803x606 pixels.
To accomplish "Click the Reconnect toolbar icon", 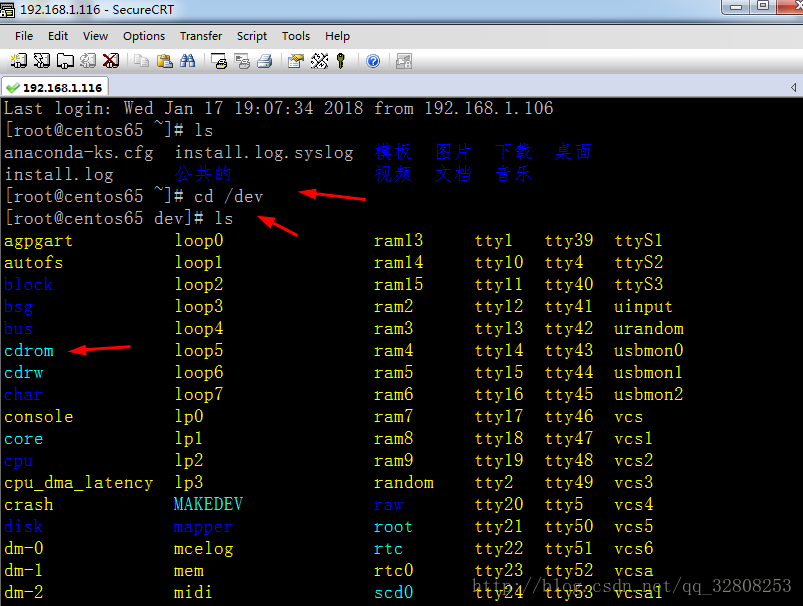I will 88,61.
